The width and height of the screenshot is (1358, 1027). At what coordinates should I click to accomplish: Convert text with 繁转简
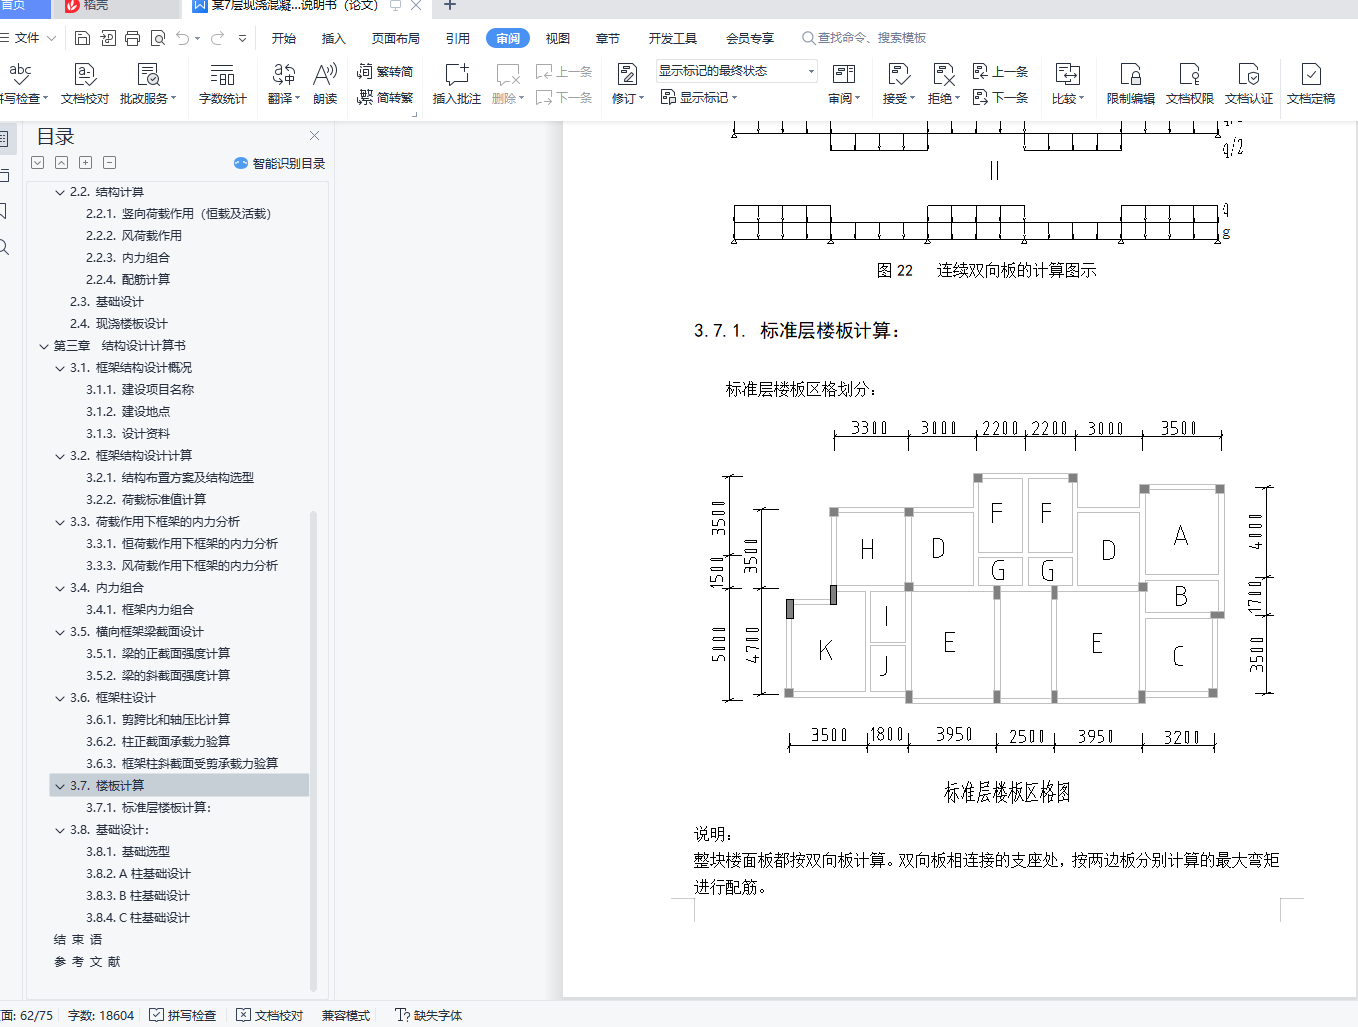tap(385, 71)
